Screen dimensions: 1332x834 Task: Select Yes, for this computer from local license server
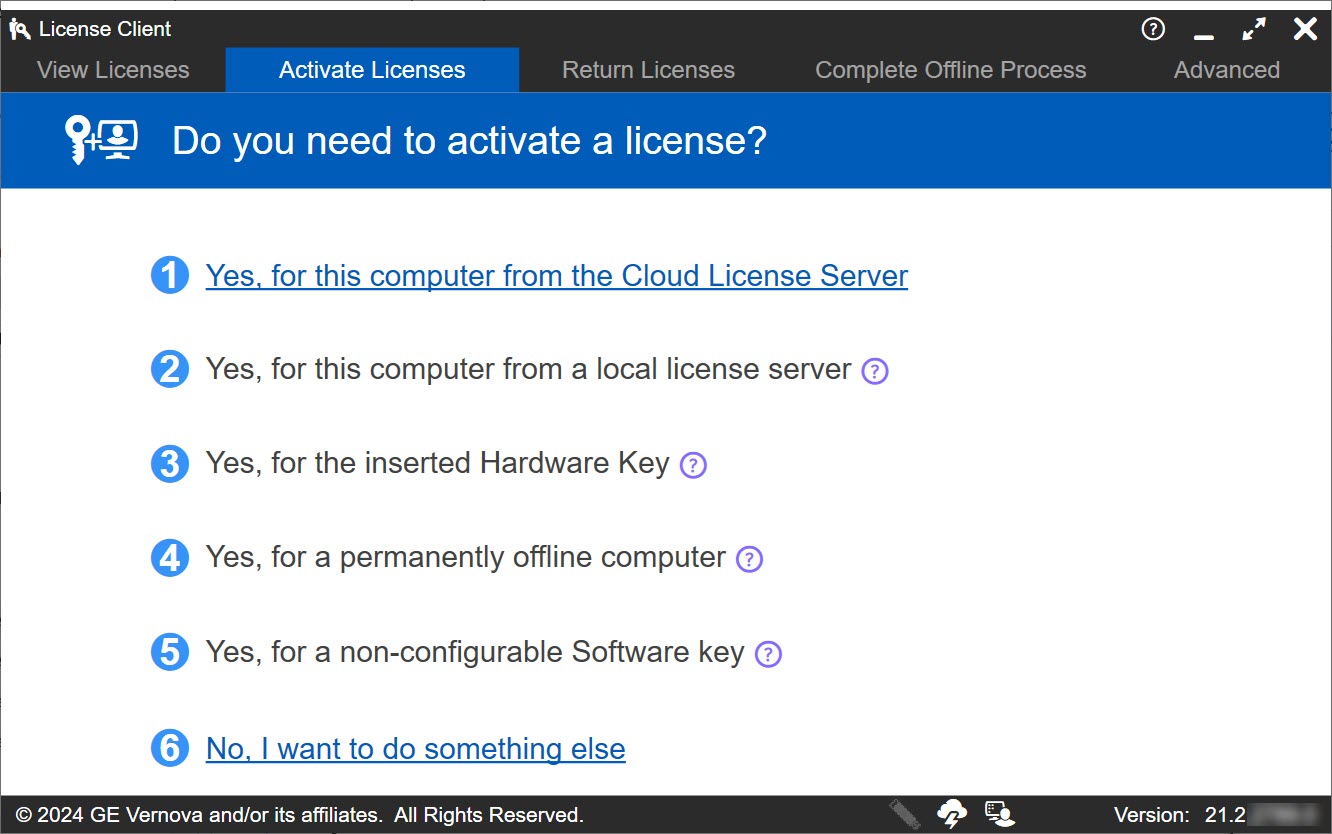(529, 370)
